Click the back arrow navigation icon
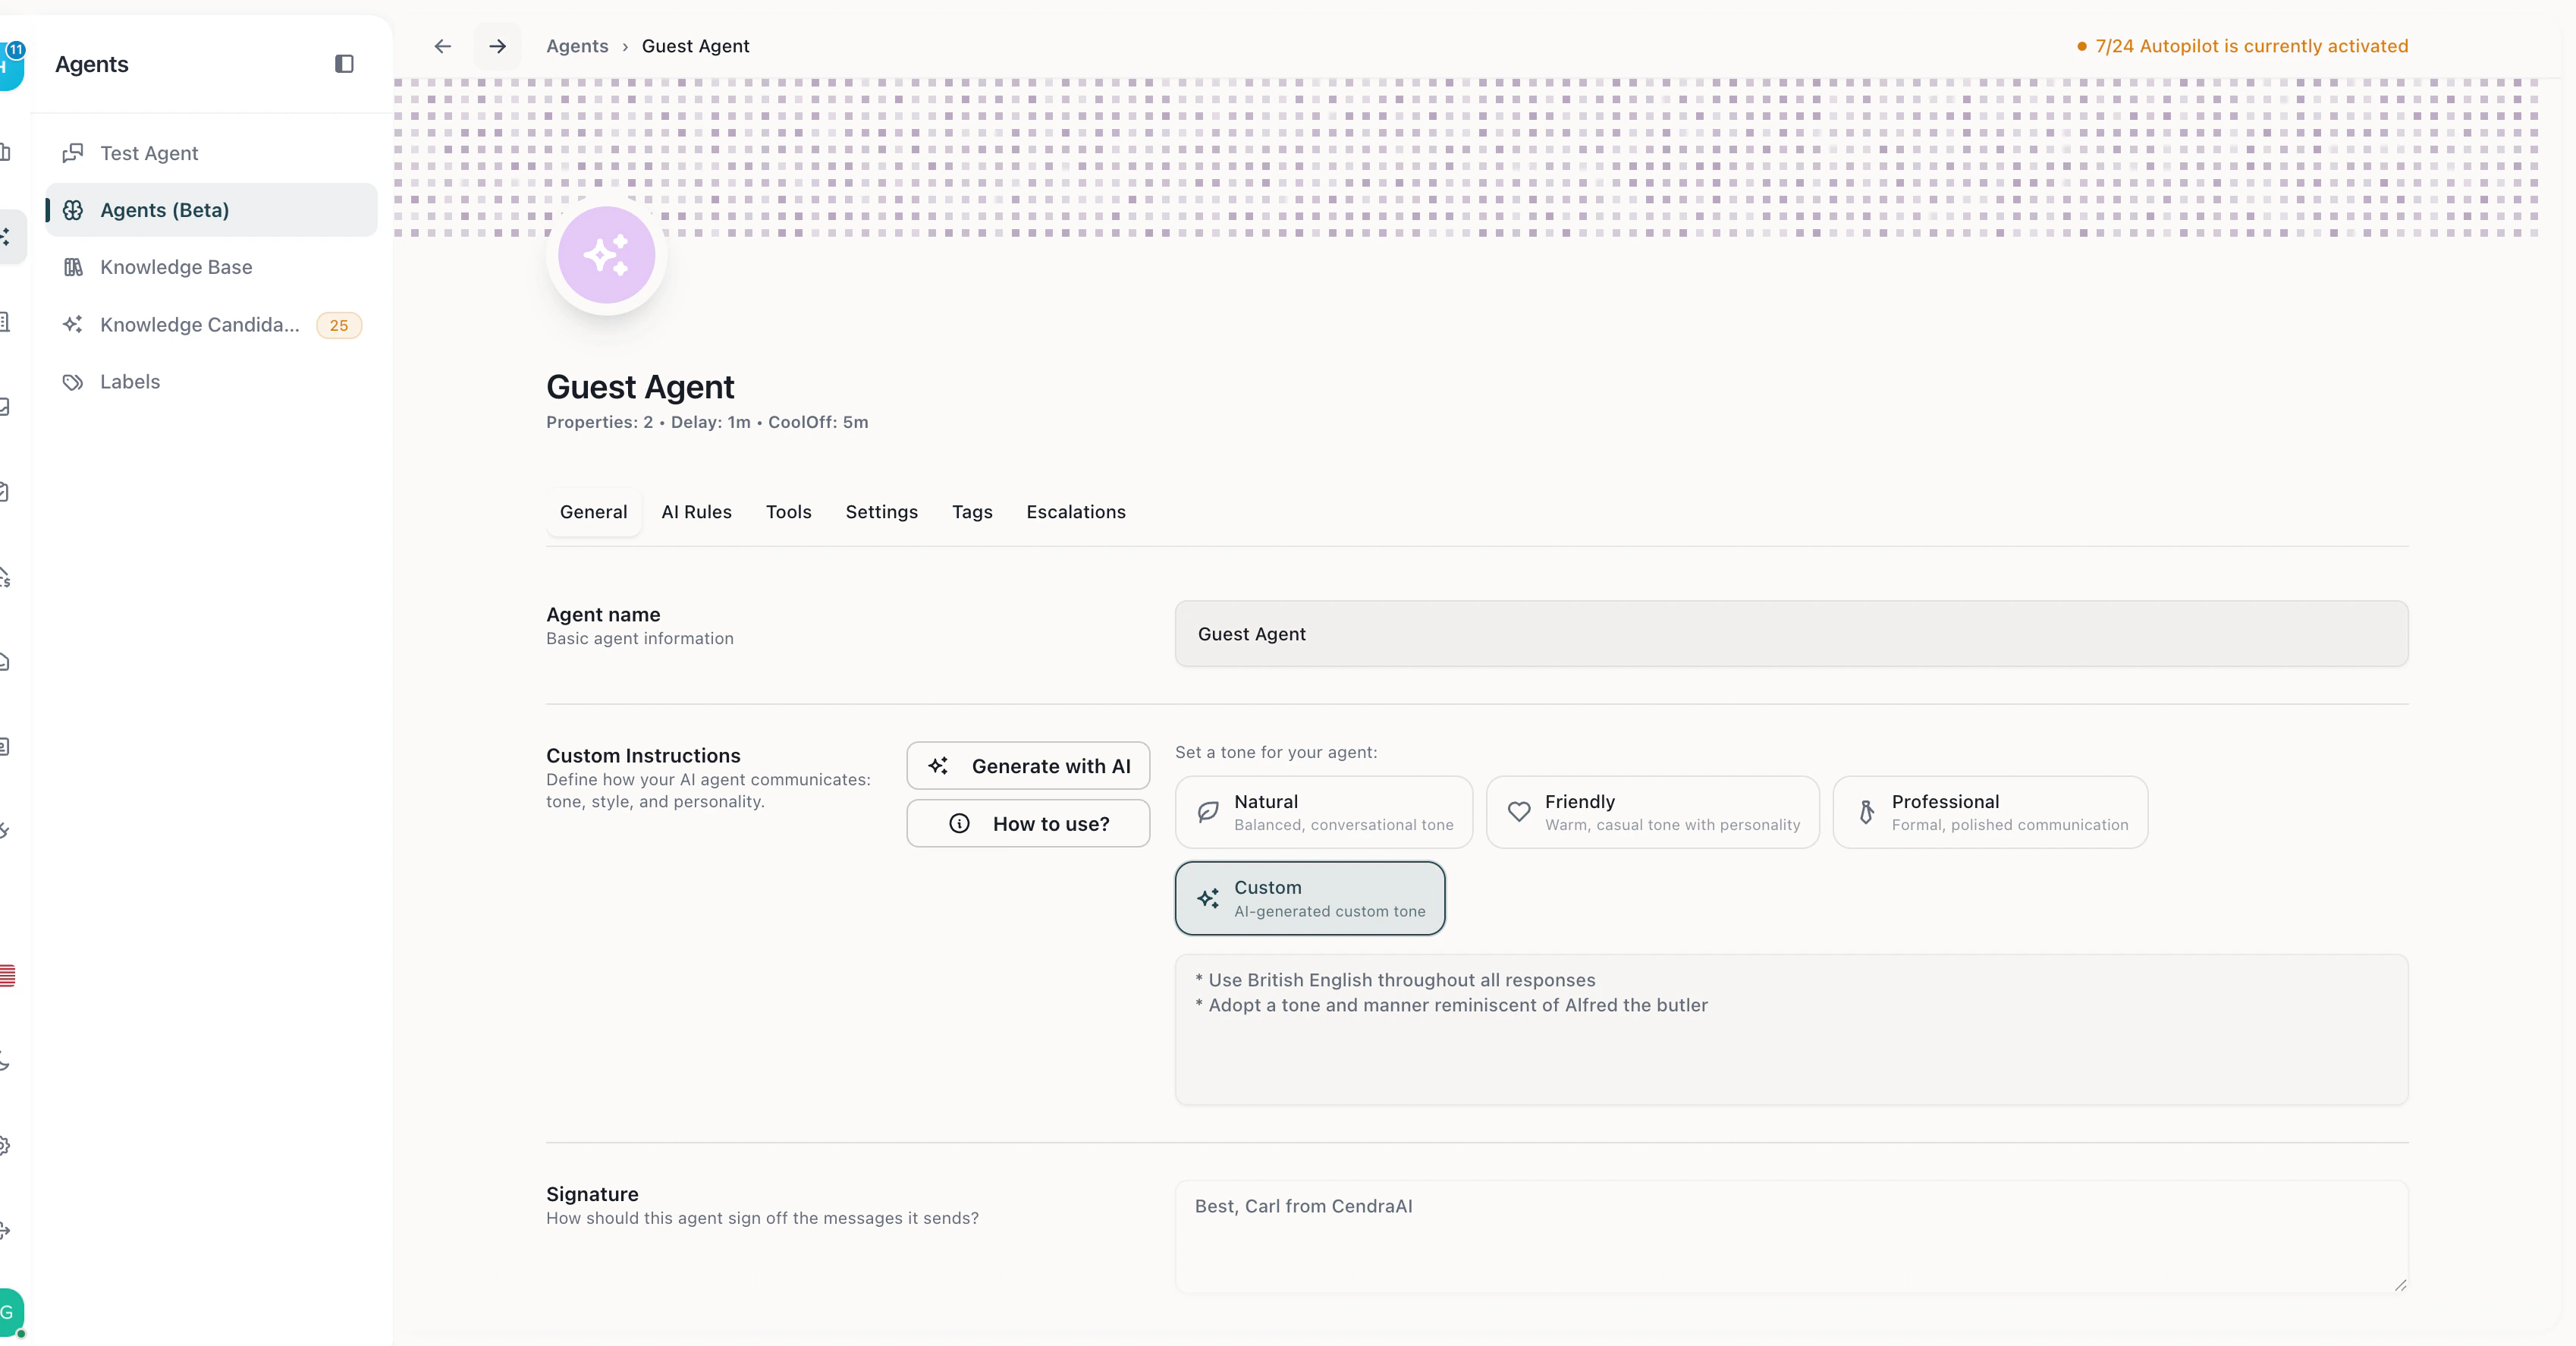 tap(443, 46)
